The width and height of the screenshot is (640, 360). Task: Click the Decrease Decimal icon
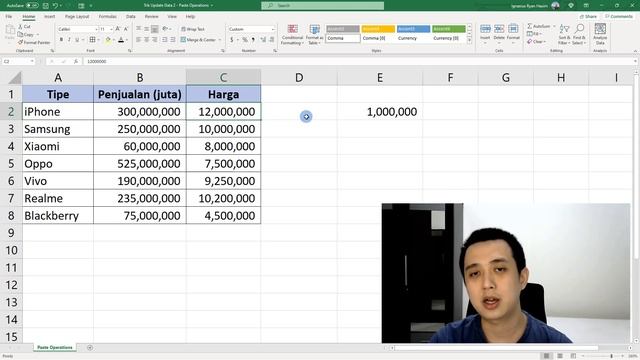point(271,40)
